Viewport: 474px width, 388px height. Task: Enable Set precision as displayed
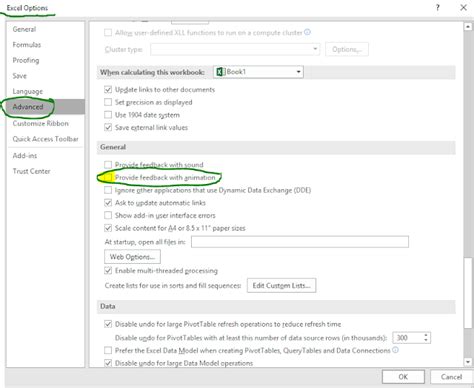[108, 102]
